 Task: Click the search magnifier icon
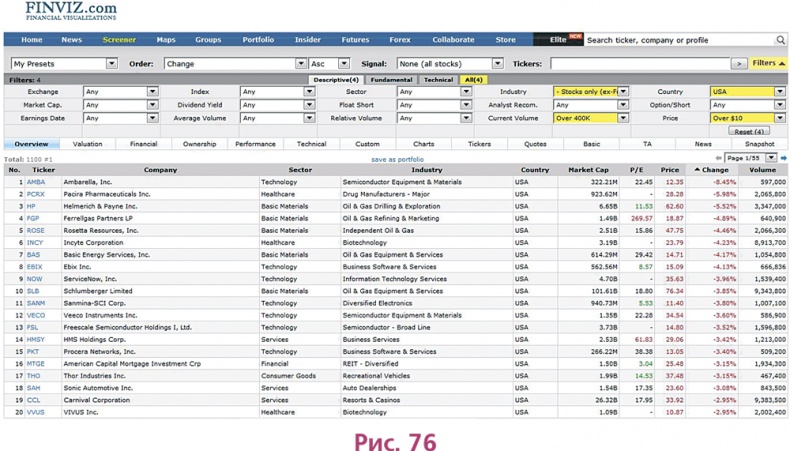780,40
